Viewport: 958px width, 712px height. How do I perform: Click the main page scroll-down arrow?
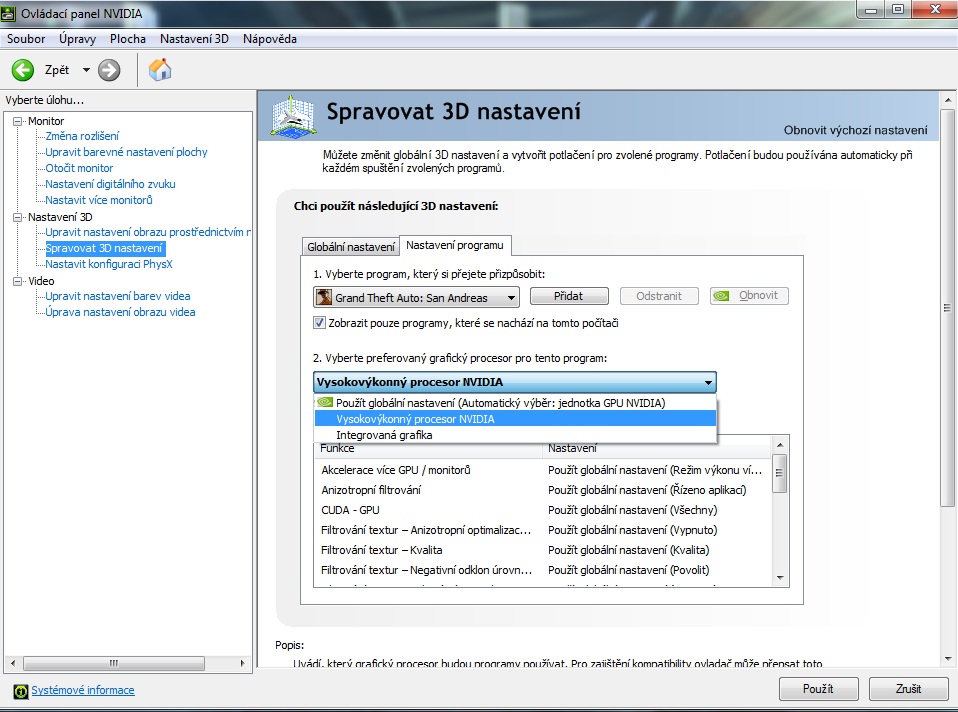(x=948, y=659)
